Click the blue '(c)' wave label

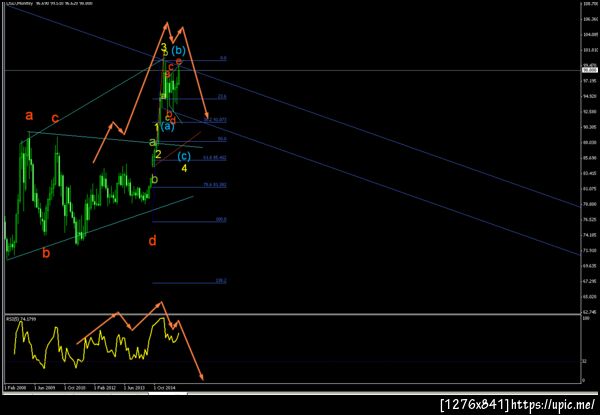tap(184, 156)
